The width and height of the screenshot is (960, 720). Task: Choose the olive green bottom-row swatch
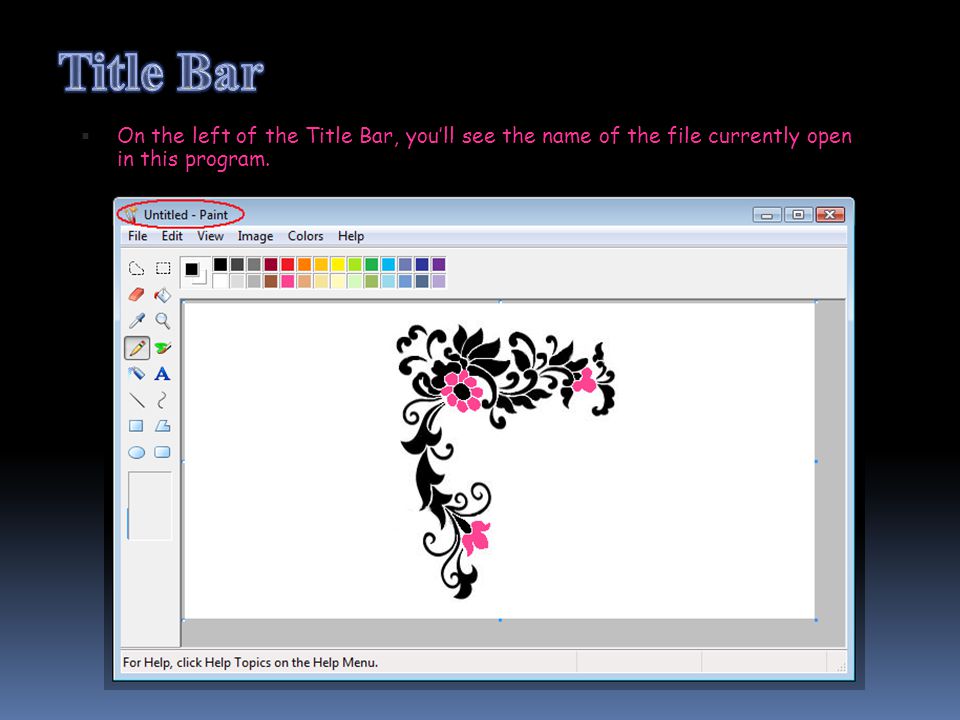point(372,281)
